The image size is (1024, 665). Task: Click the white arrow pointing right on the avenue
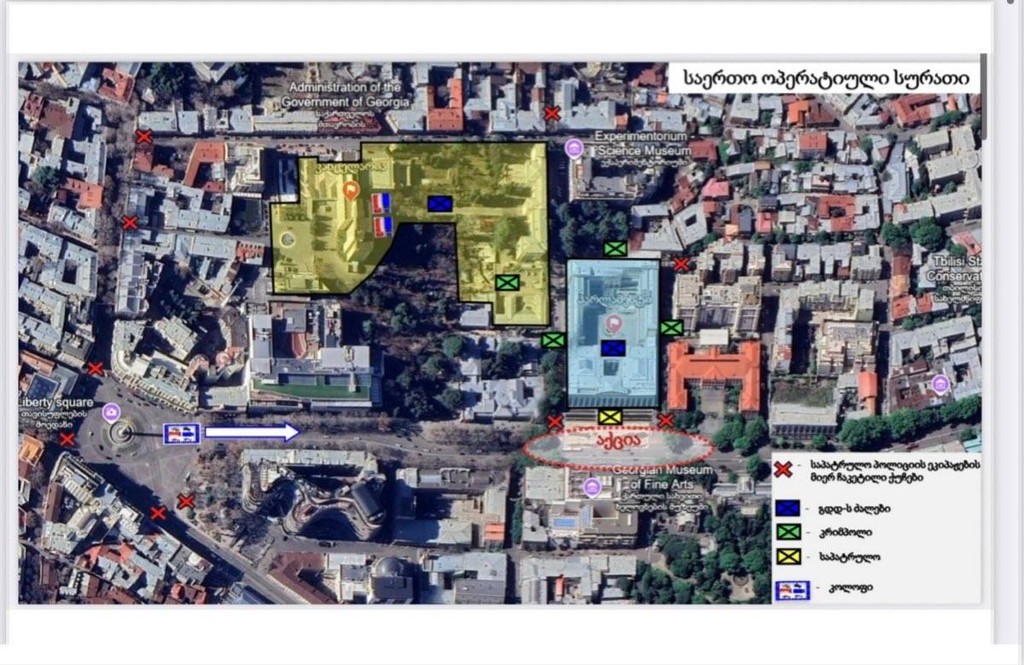coord(252,432)
